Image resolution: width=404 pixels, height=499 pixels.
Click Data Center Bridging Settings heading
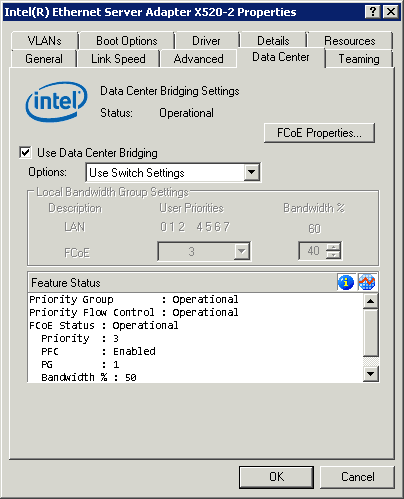click(x=170, y=91)
